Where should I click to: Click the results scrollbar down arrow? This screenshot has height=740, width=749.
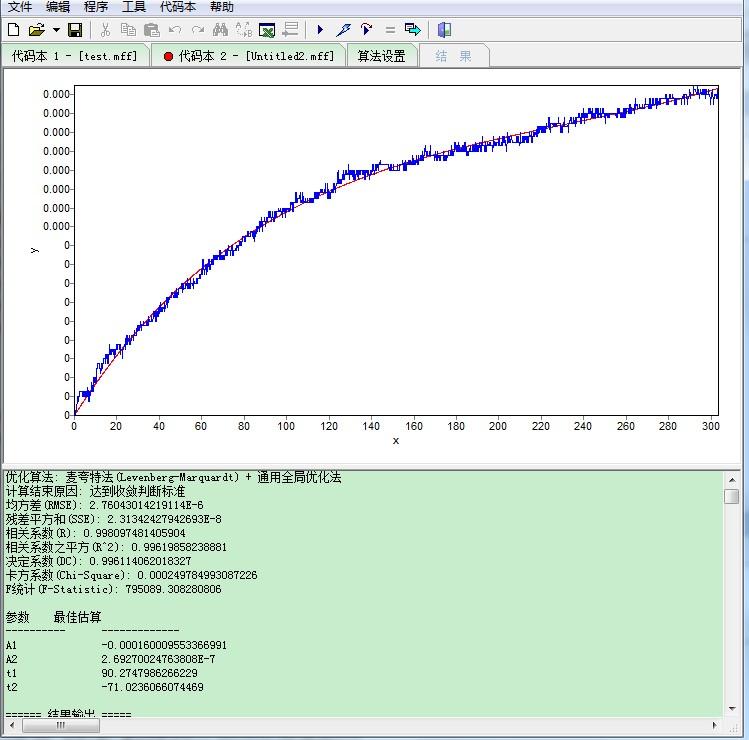(x=732, y=709)
